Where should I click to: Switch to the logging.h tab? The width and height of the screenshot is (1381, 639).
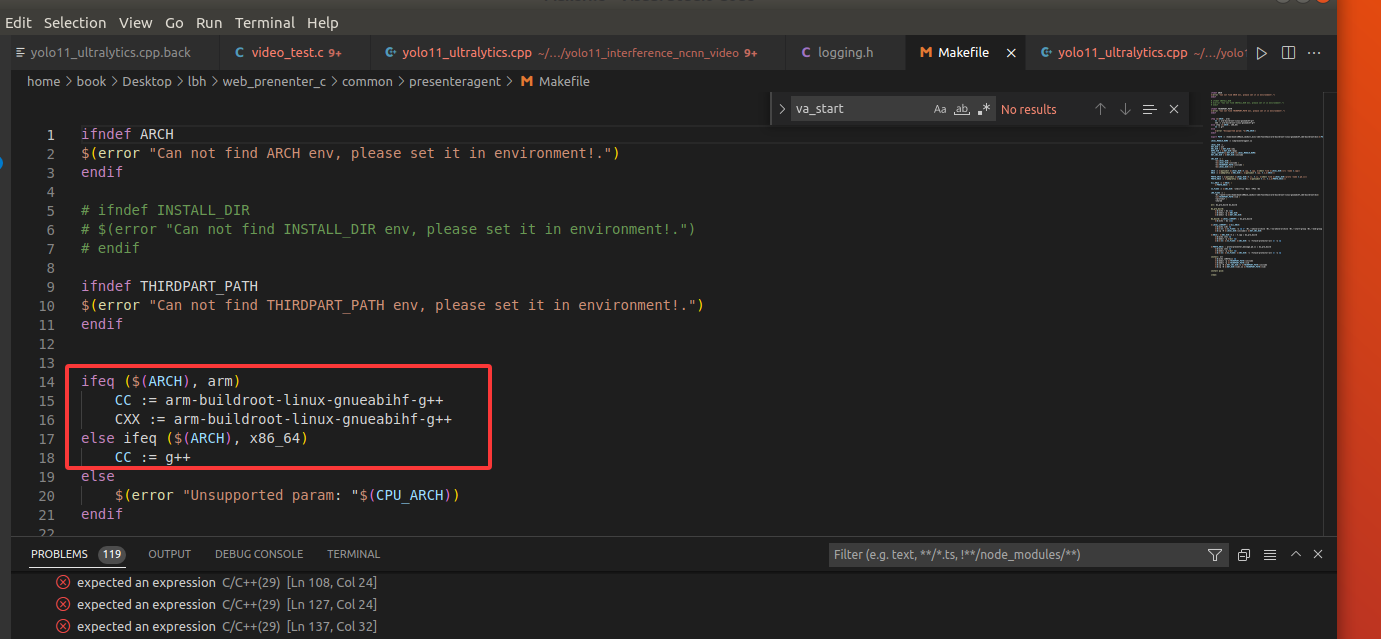pyautogui.click(x=845, y=53)
